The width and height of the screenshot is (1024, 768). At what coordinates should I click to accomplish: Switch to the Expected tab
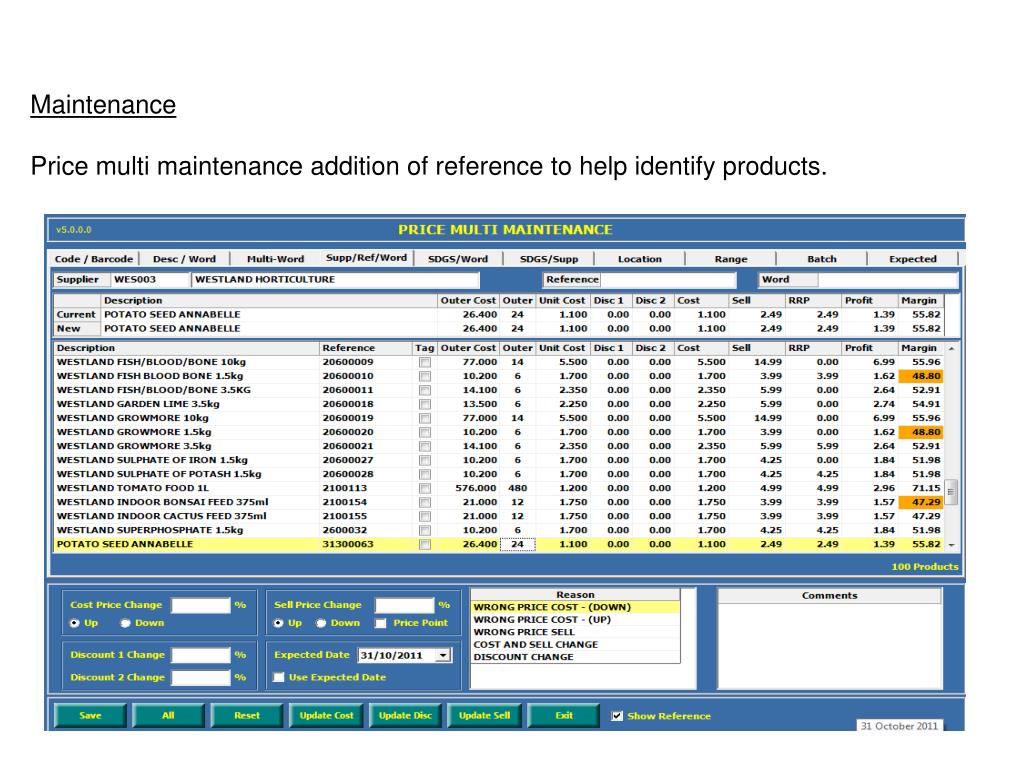pos(912,259)
